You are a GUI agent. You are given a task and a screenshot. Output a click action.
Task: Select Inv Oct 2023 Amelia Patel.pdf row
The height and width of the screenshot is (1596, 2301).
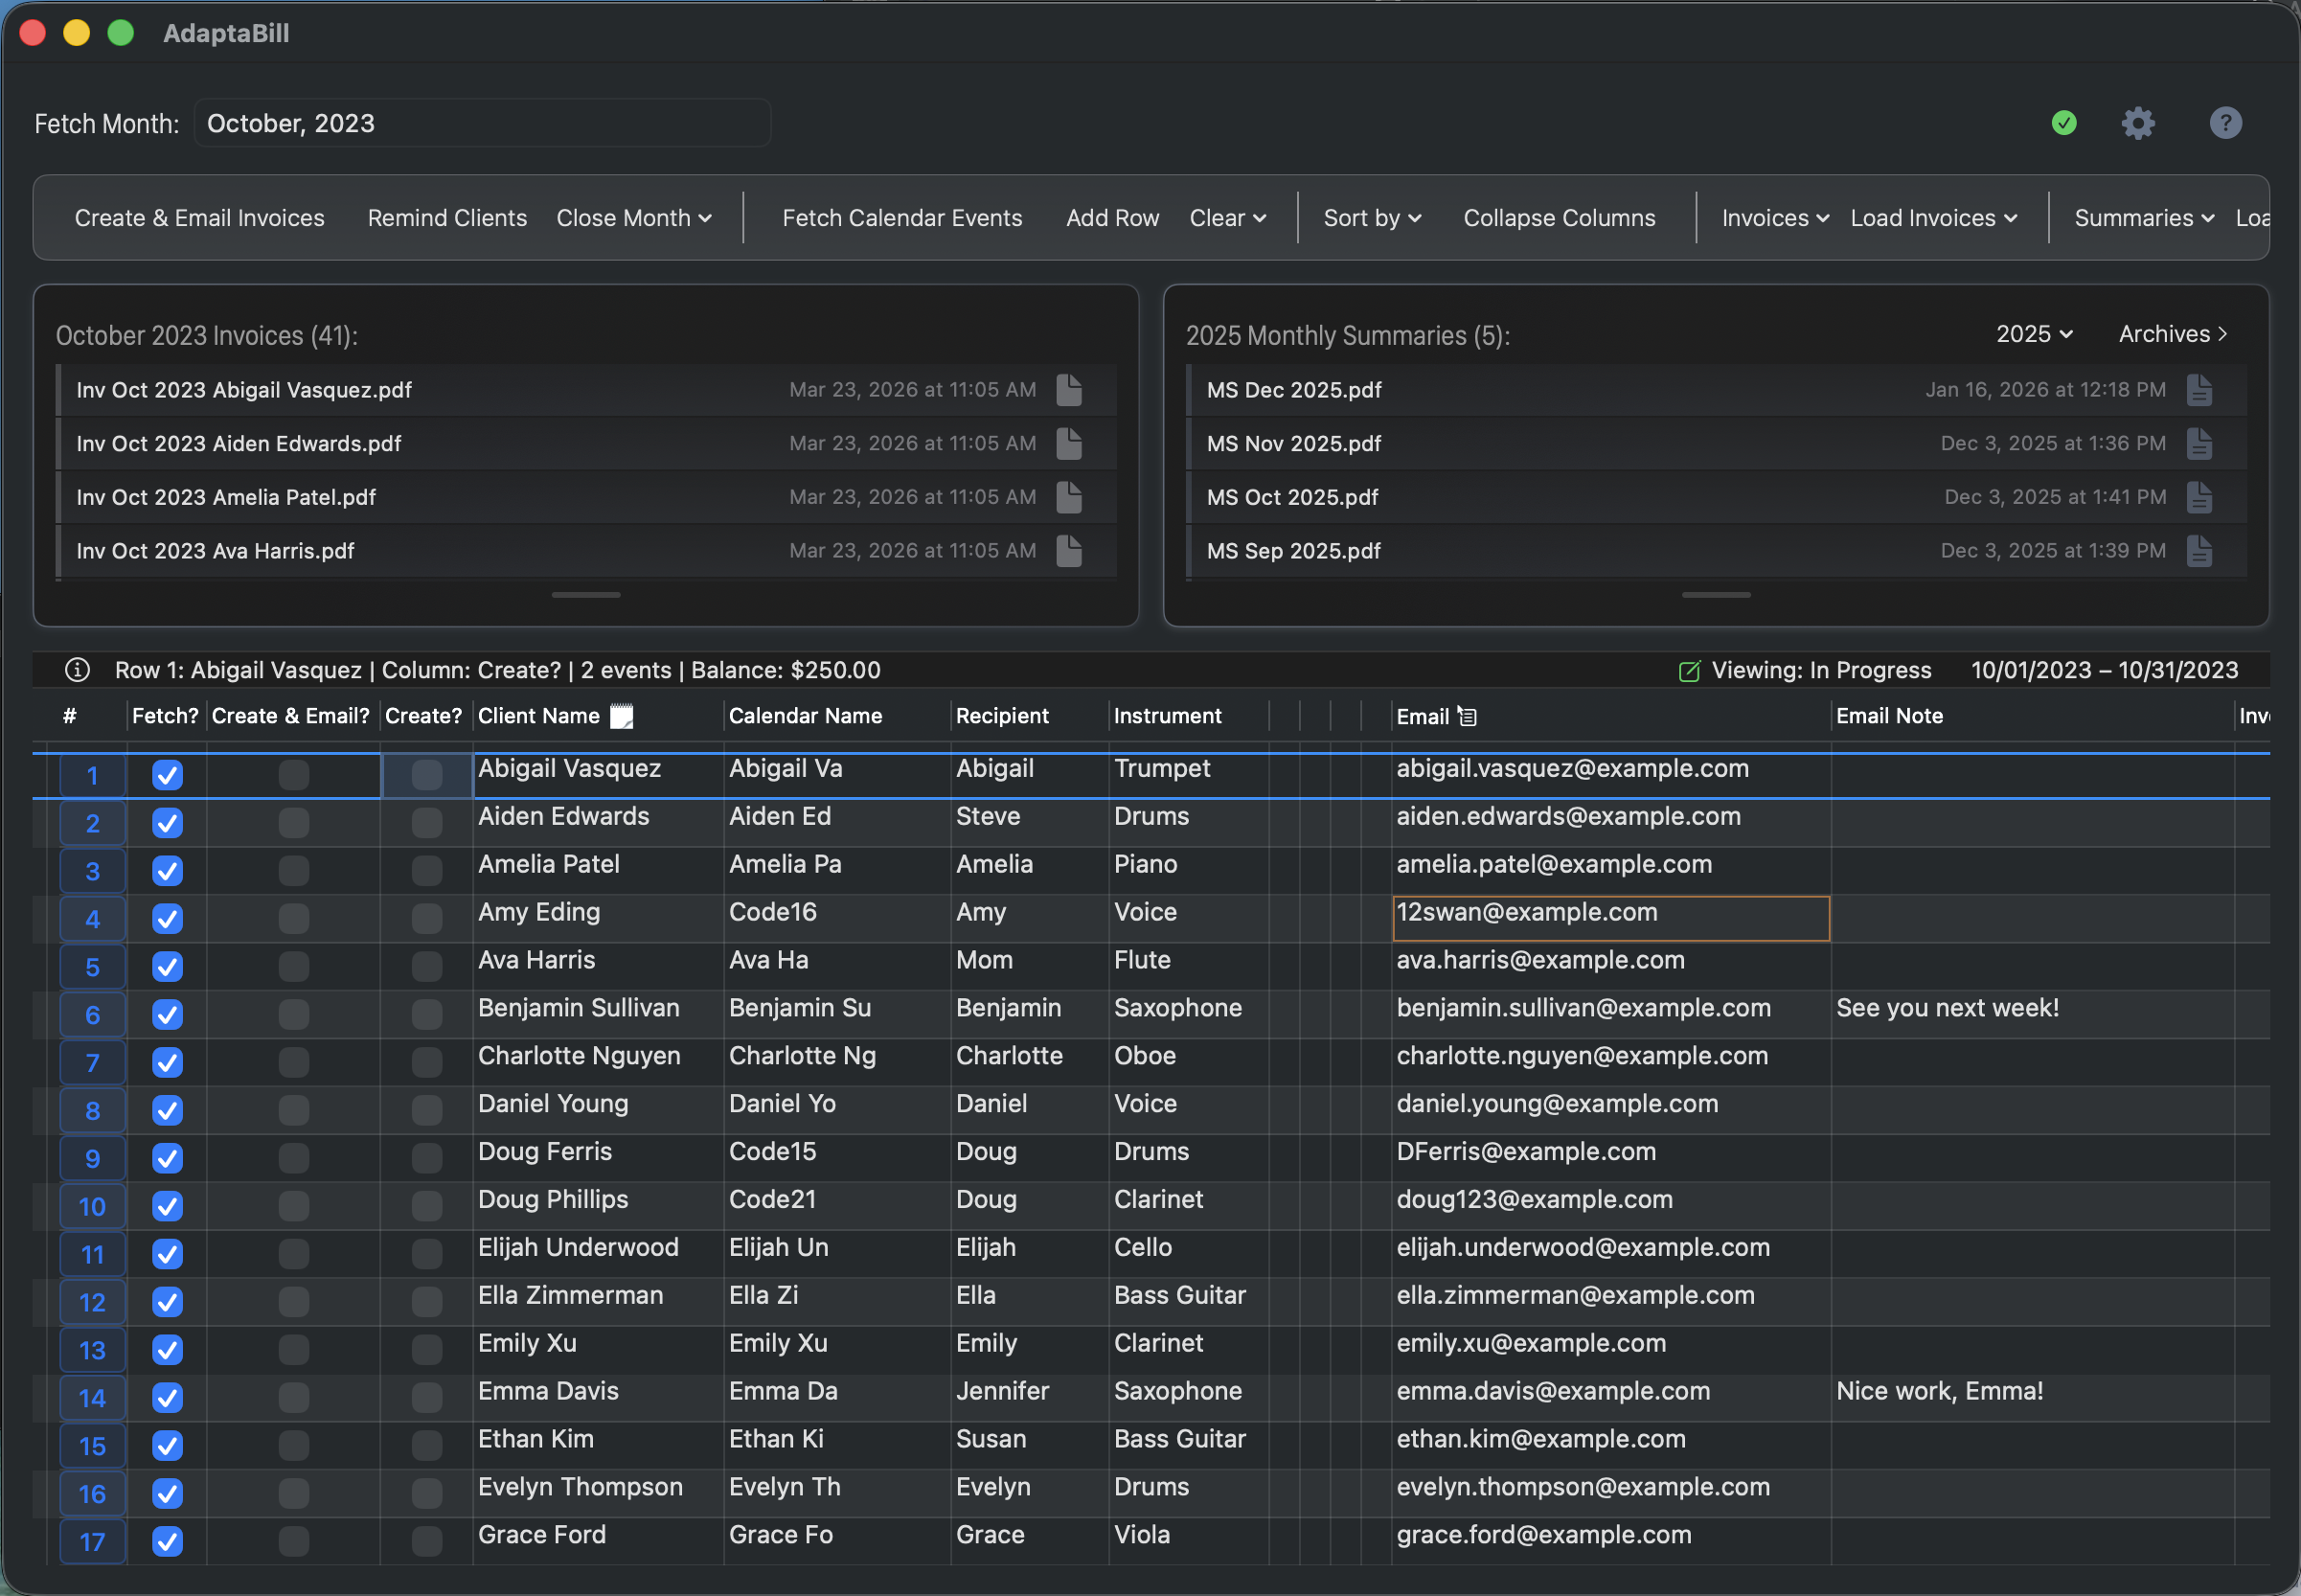tap(586, 497)
